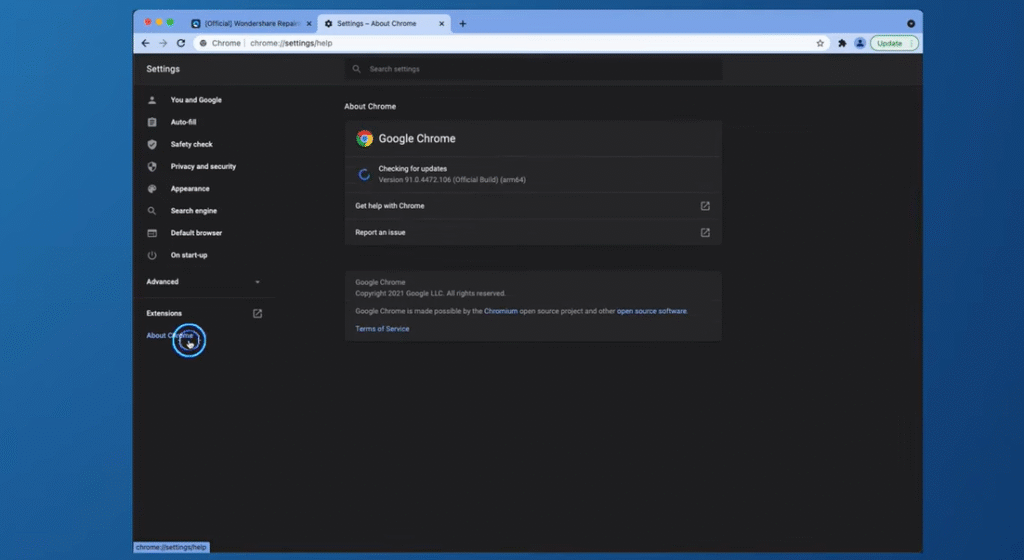Screen dimensions: 1024x560
Task: Click the Search settings field
Action: coord(533,69)
